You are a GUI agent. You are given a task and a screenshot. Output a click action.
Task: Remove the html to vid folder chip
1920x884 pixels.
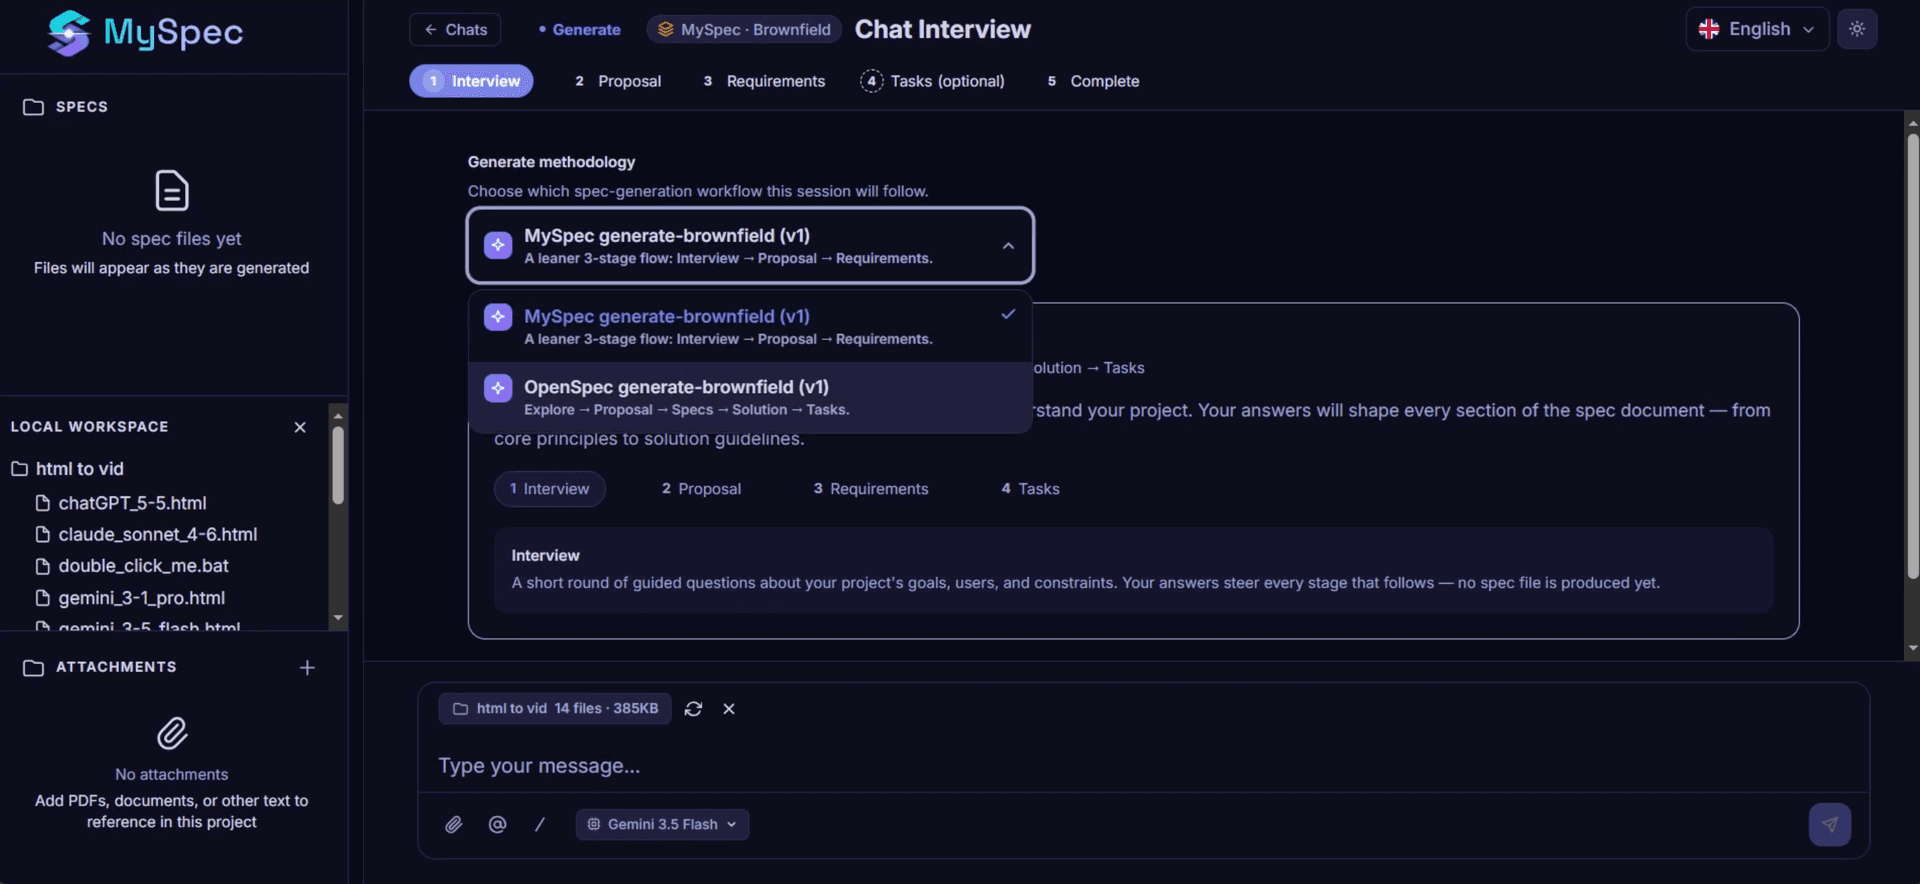click(729, 708)
